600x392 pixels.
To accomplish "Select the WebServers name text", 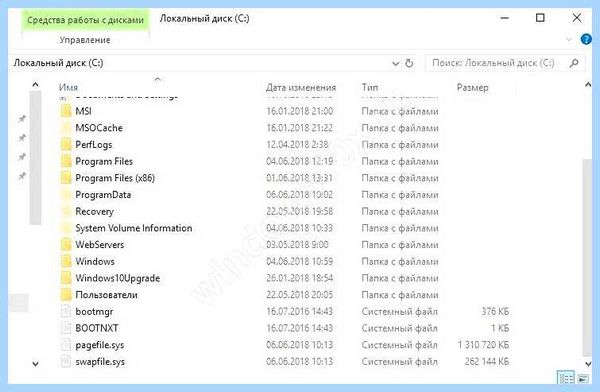I will point(100,245).
